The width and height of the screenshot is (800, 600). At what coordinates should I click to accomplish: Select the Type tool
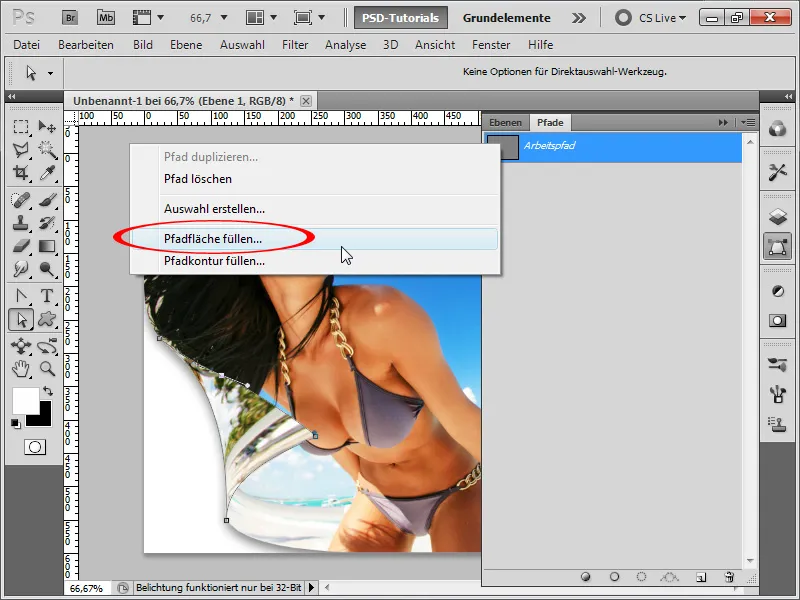[47, 296]
